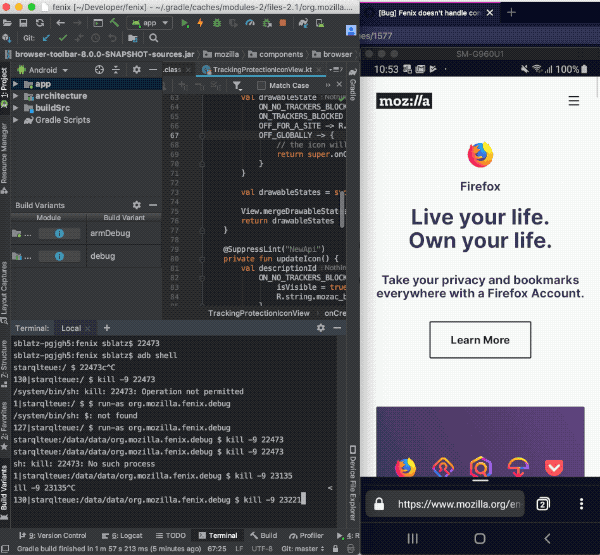Screen dimensions: 600x555
Task: Open AVD Manager device icon
Action: (320, 23)
